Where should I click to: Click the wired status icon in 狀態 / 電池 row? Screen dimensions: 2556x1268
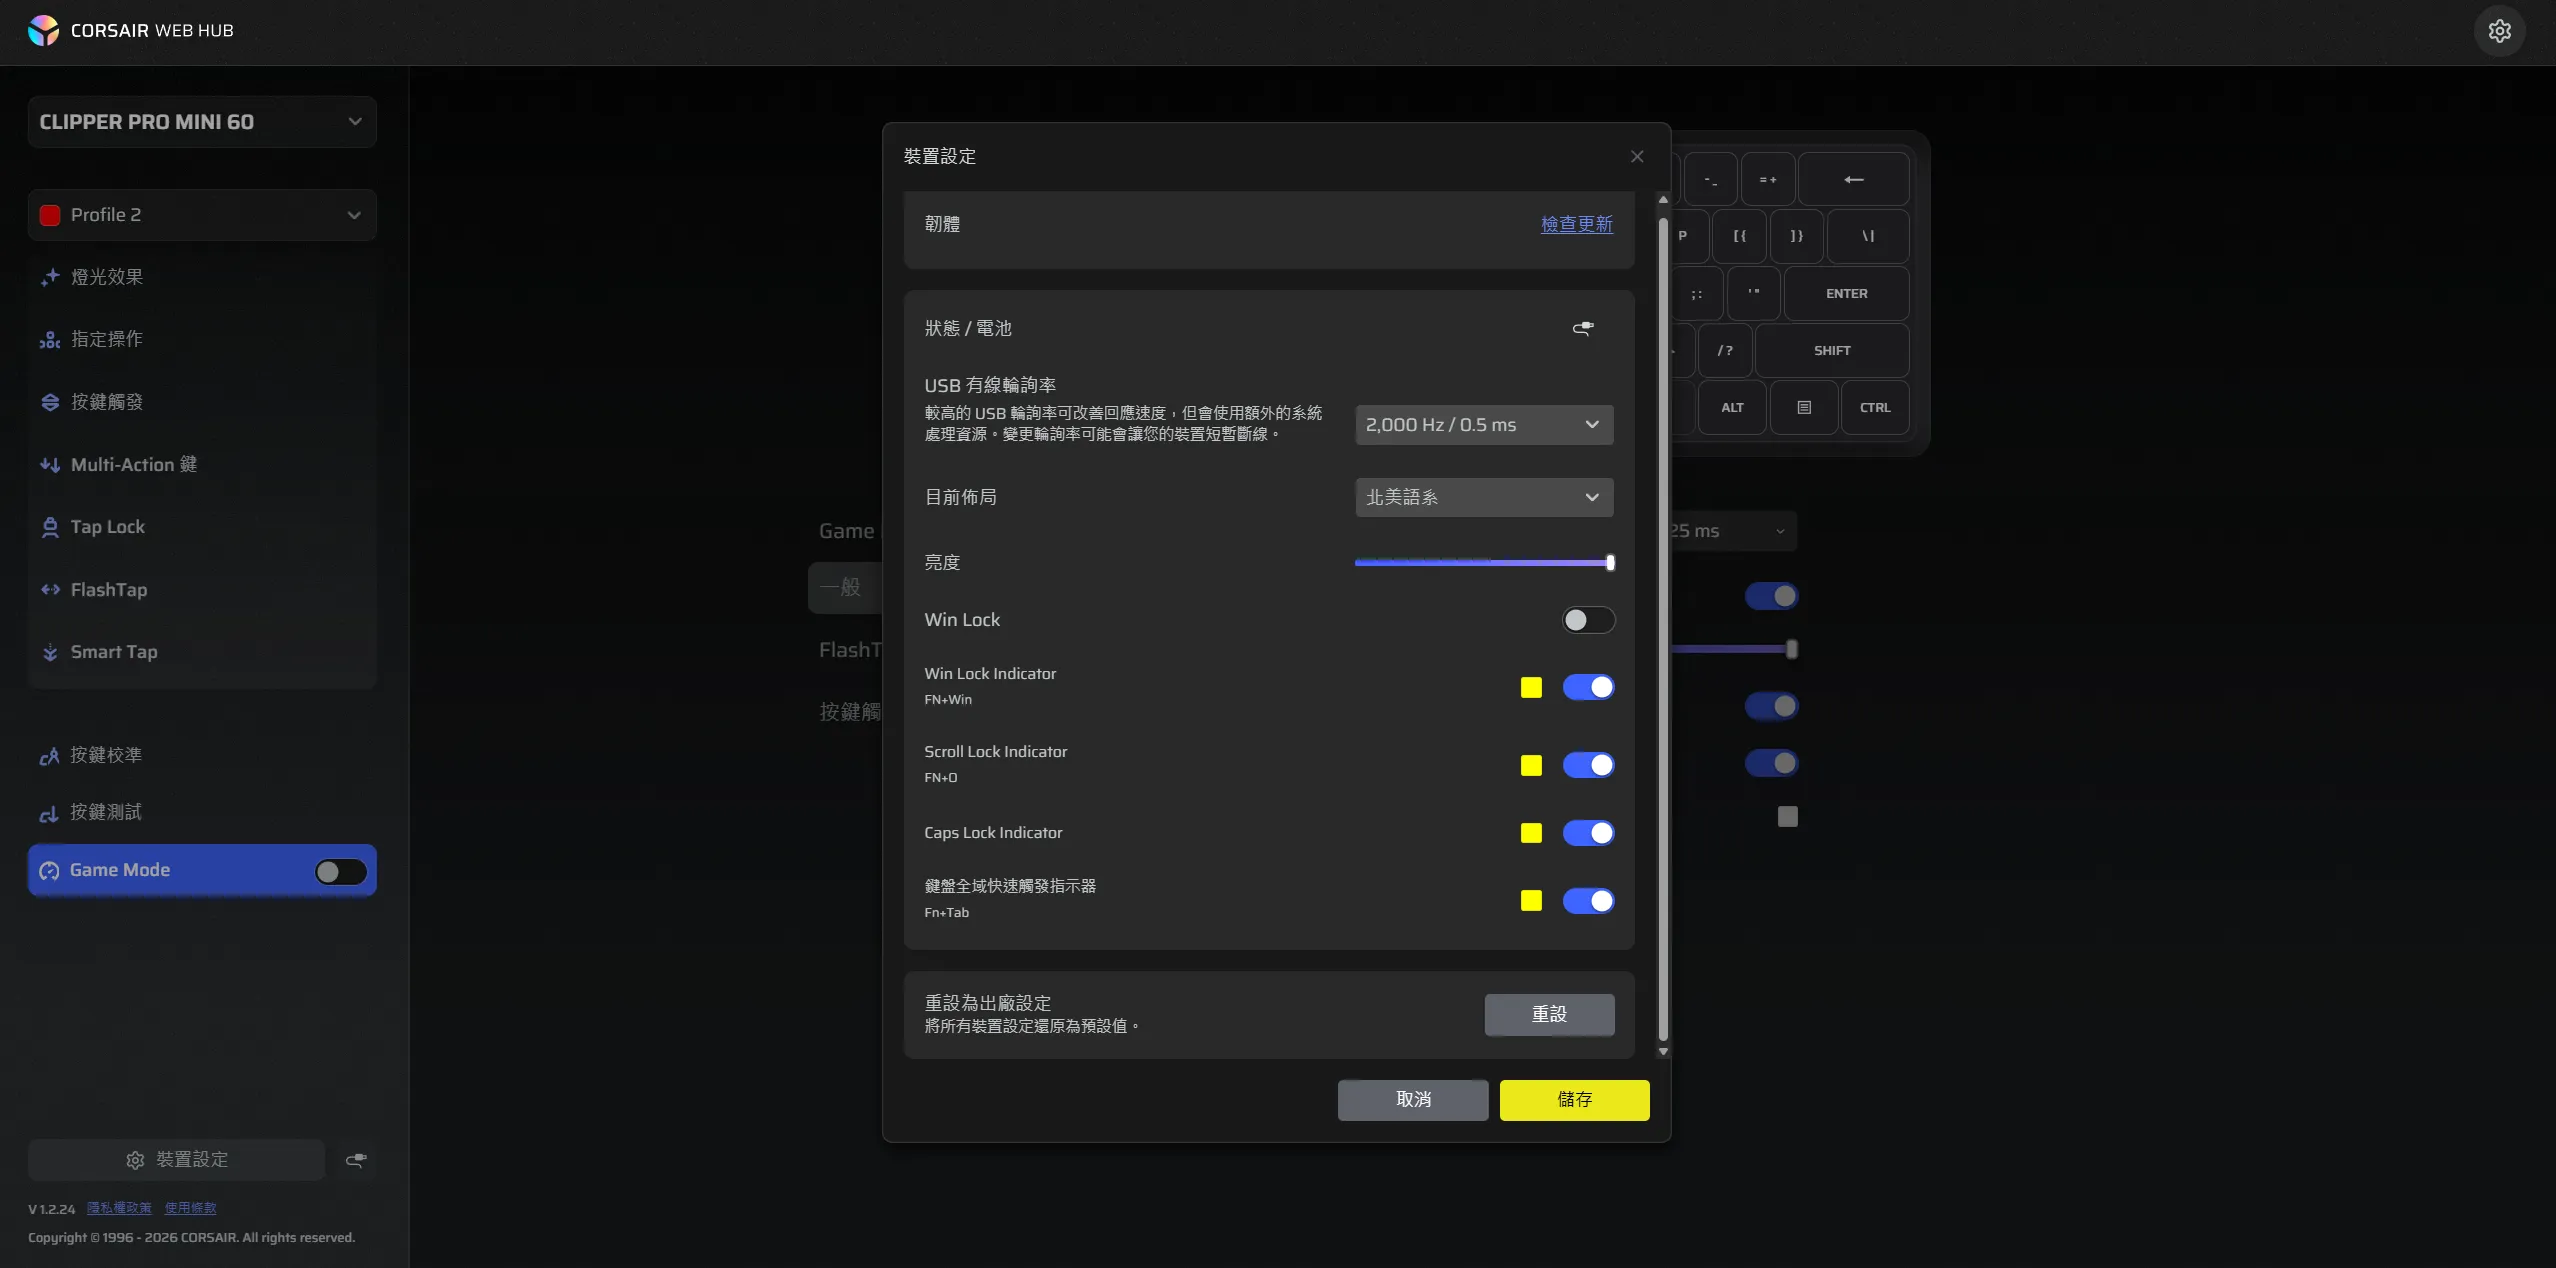1583,328
